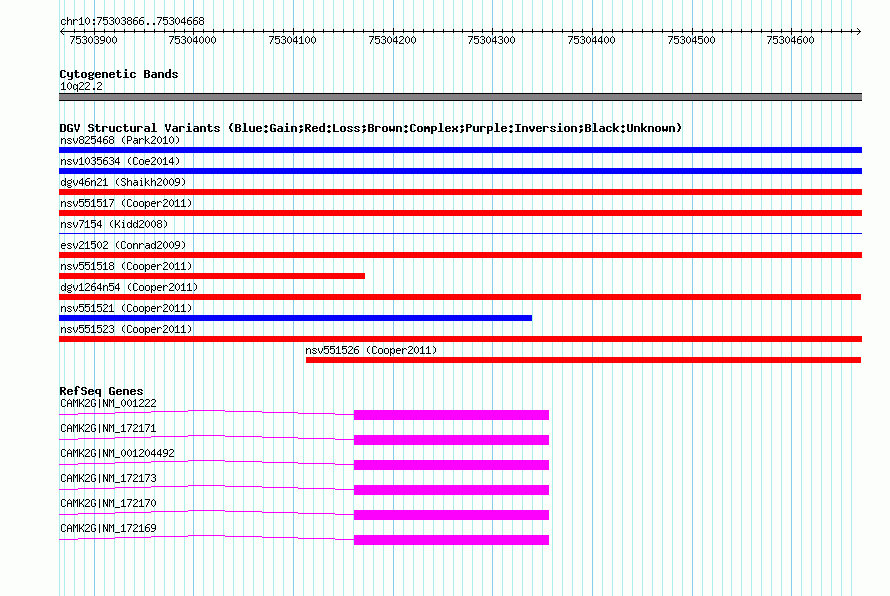The width and height of the screenshot is (890, 596).
Task: Click the left arrow of the ruler
Action: 62,31
